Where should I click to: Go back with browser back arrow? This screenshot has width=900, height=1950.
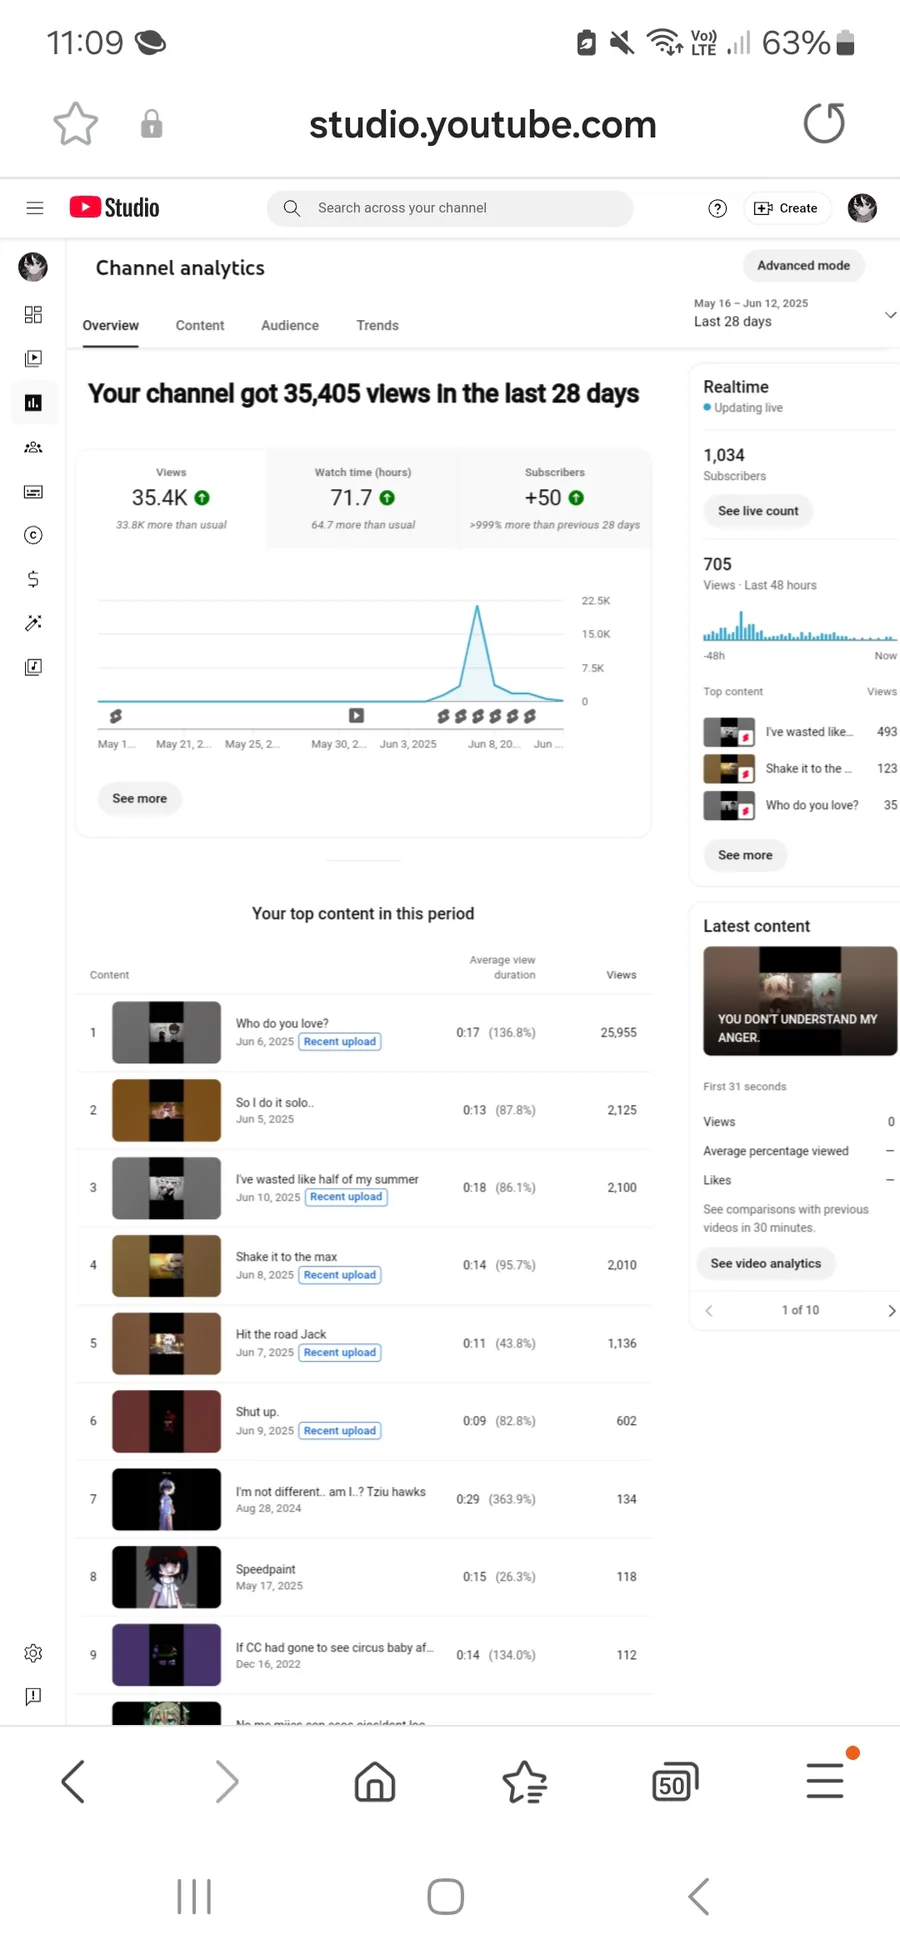(x=73, y=1782)
